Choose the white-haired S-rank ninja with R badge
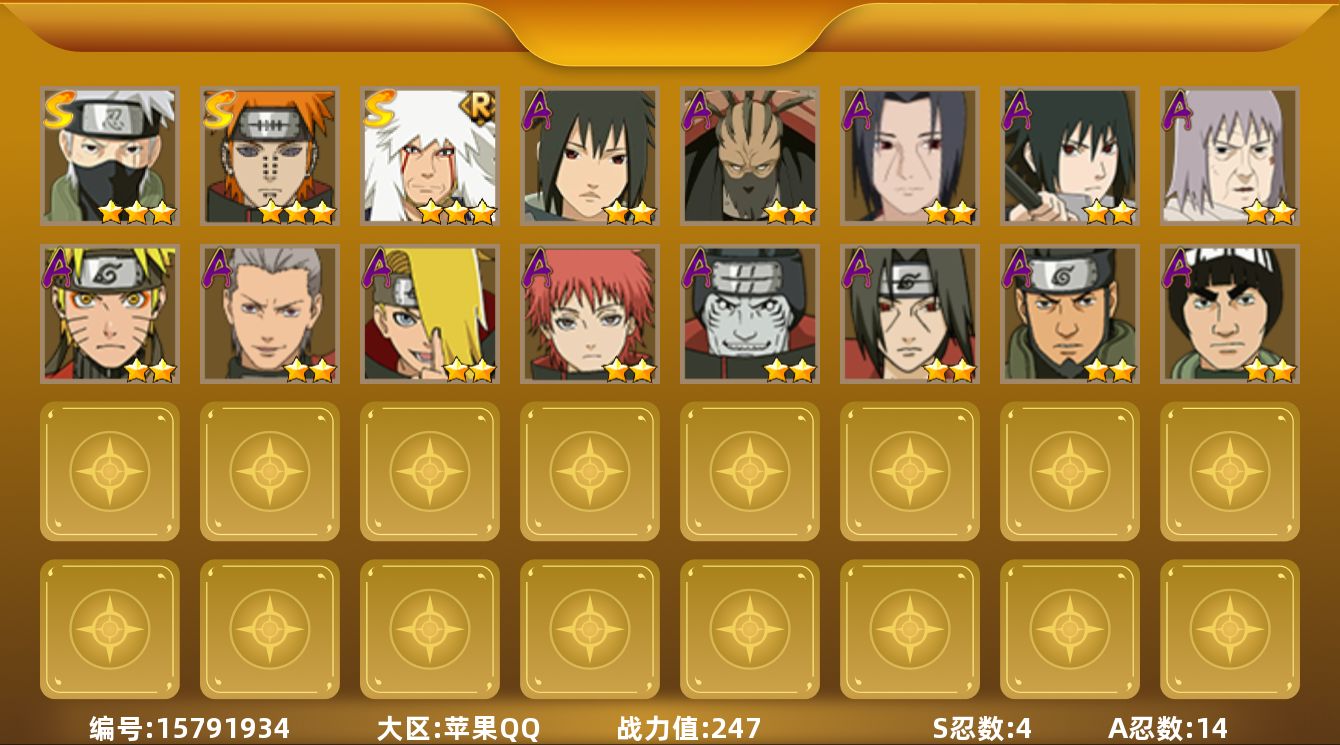The image size is (1340, 745). [429, 156]
